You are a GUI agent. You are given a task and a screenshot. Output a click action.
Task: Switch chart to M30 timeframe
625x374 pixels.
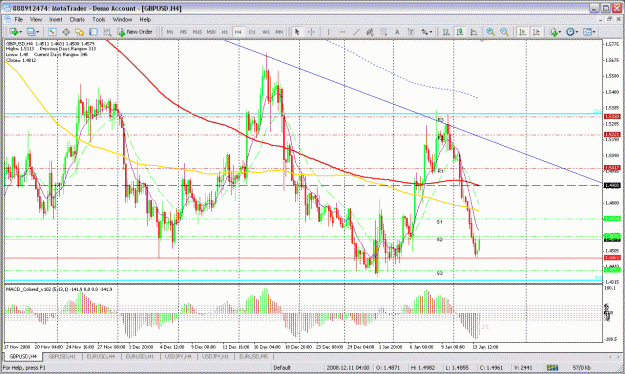[211, 32]
